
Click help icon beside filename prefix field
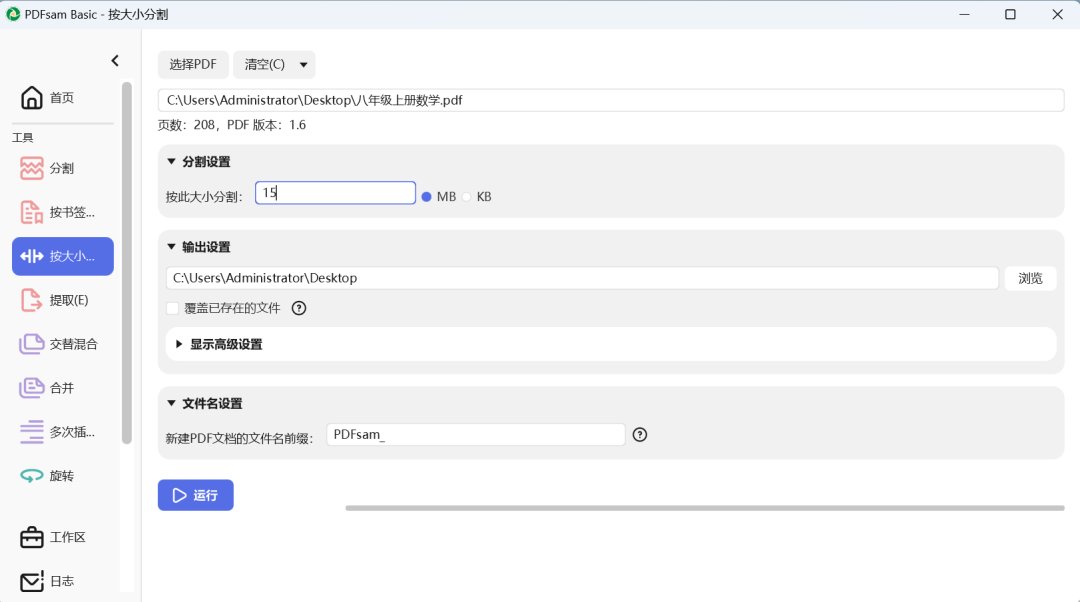640,435
